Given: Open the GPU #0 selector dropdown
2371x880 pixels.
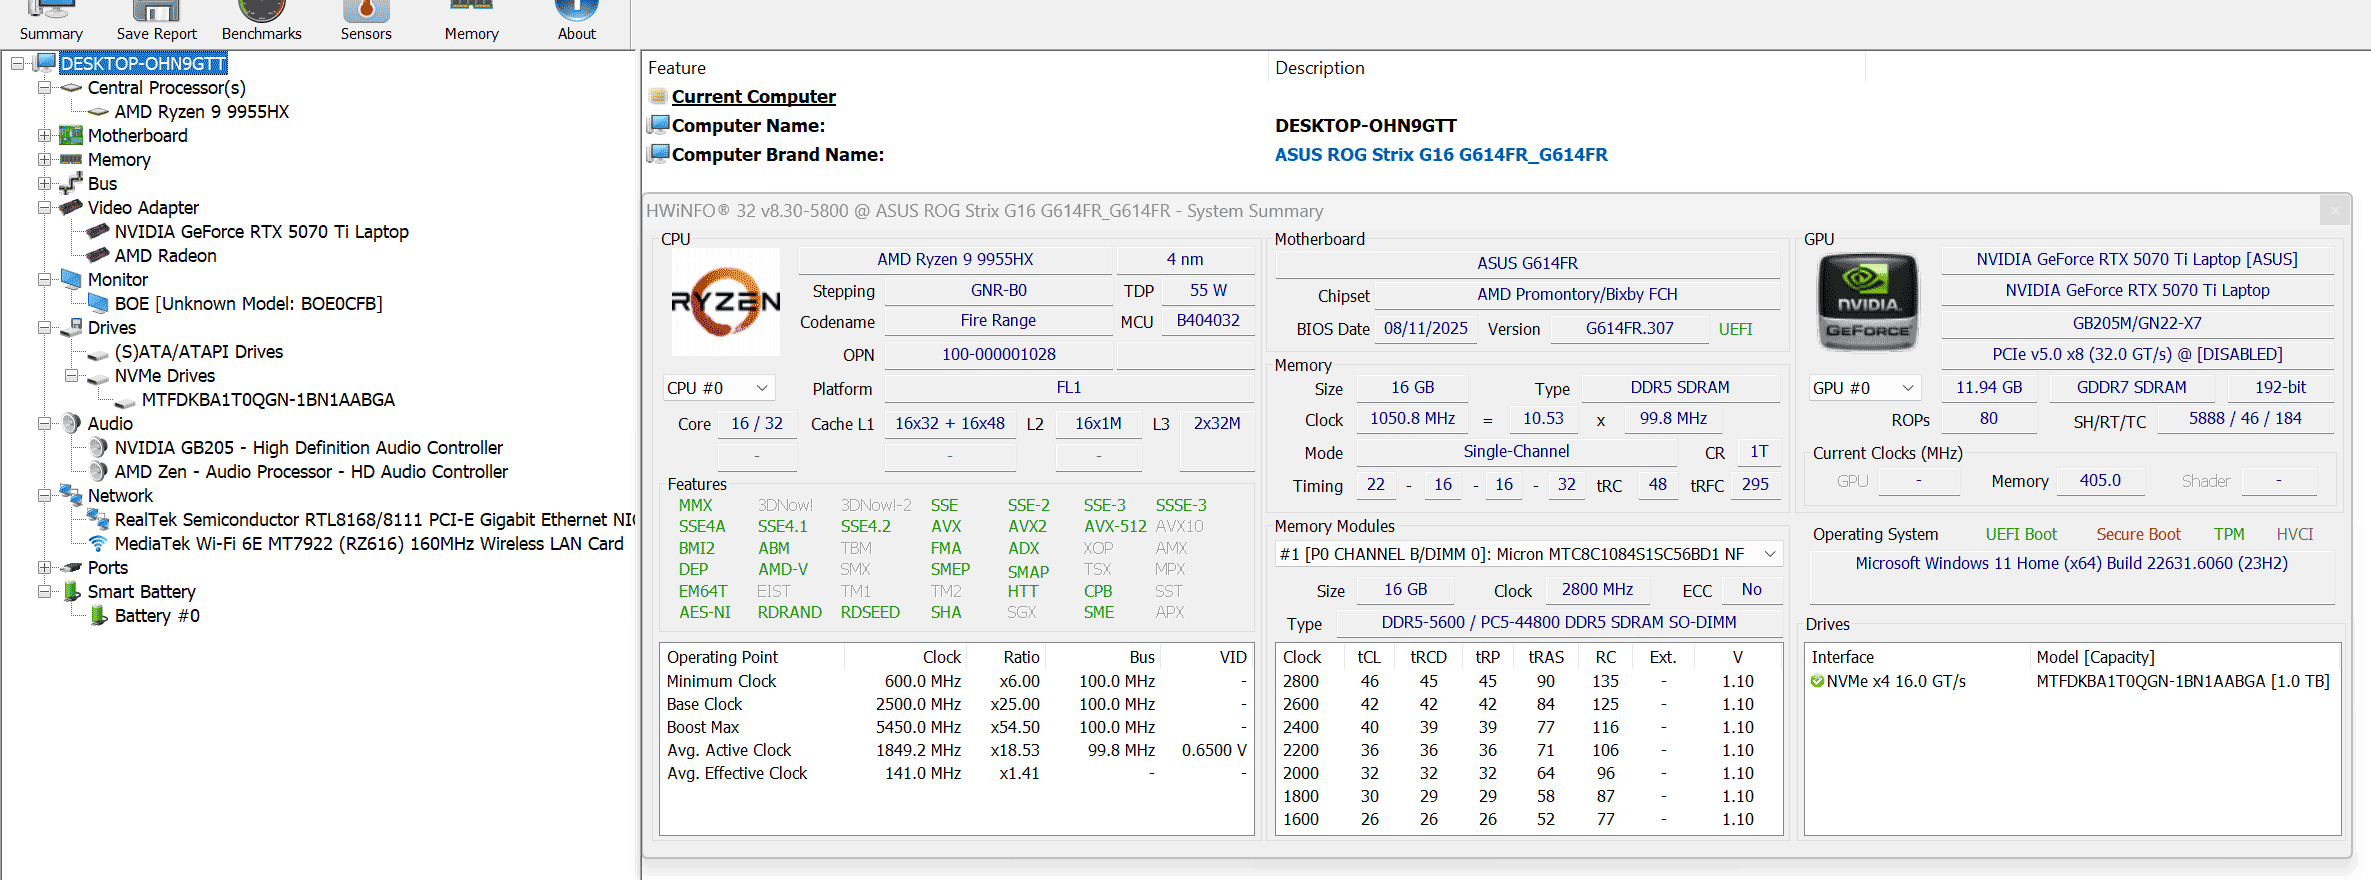Looking at the screenshot, I should [1864, 388].
